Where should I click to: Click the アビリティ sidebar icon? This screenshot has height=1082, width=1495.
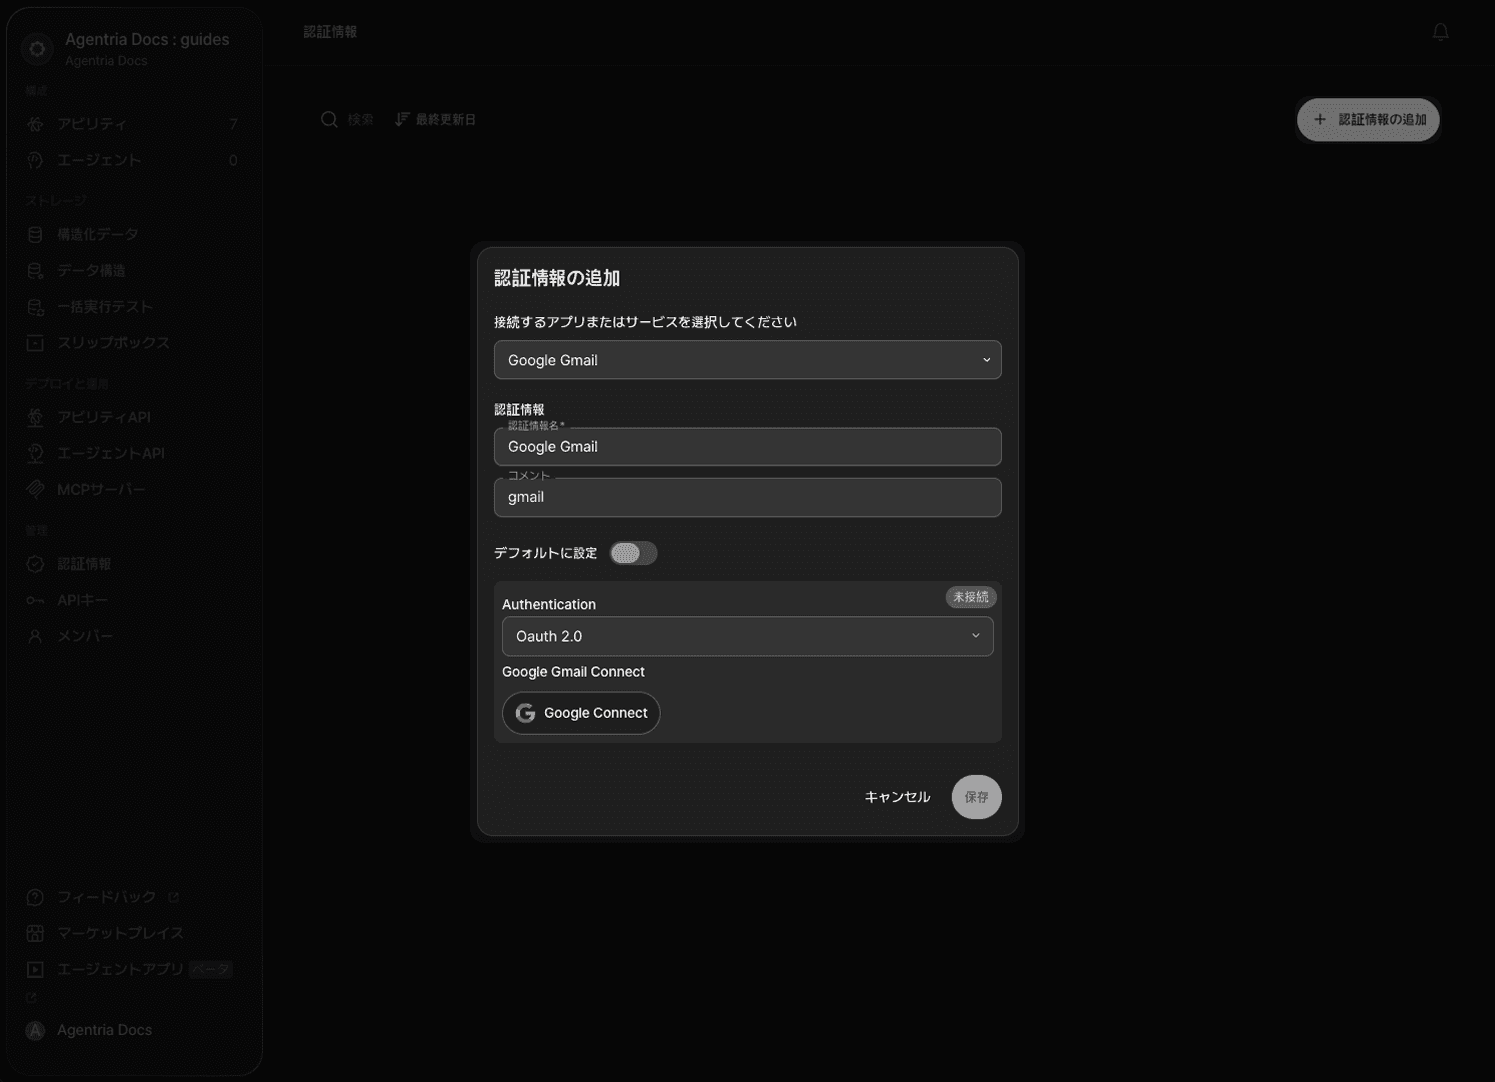(35, 124)
